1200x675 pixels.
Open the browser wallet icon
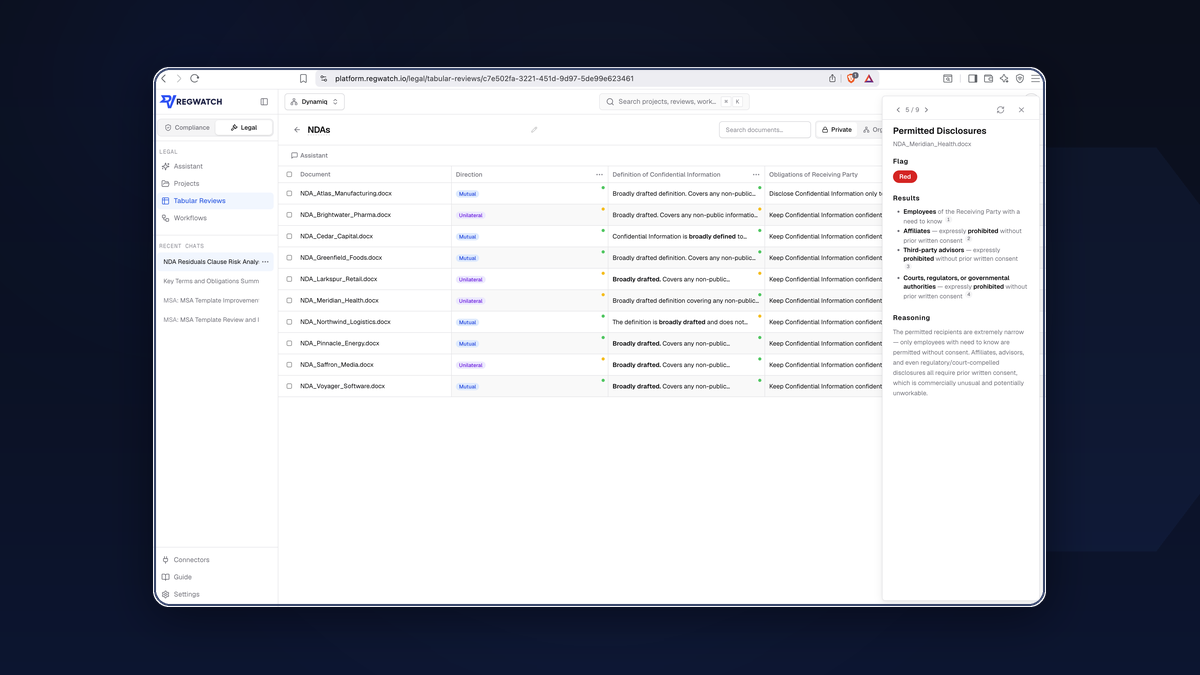pyautogui.click(x=988, y=78)
